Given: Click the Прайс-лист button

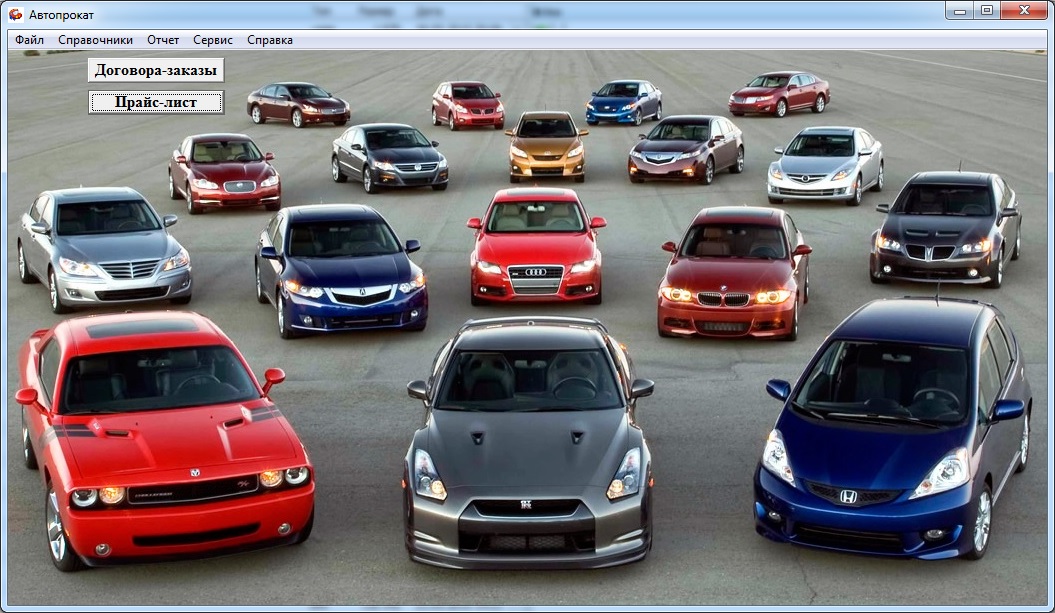Looking at the screenshot, I should 156,102.
